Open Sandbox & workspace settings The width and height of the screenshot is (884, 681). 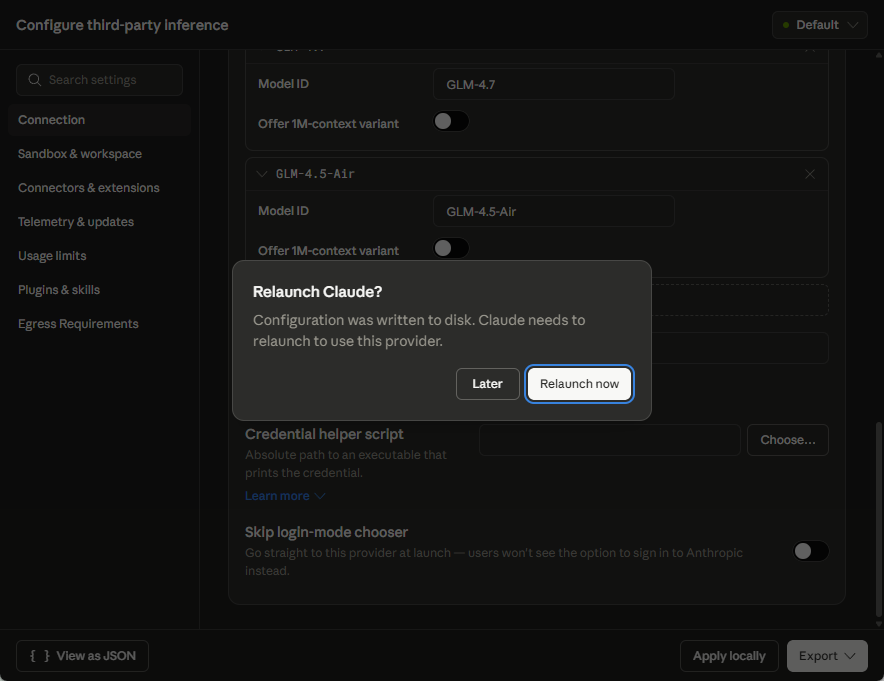(x=79, y=154)
